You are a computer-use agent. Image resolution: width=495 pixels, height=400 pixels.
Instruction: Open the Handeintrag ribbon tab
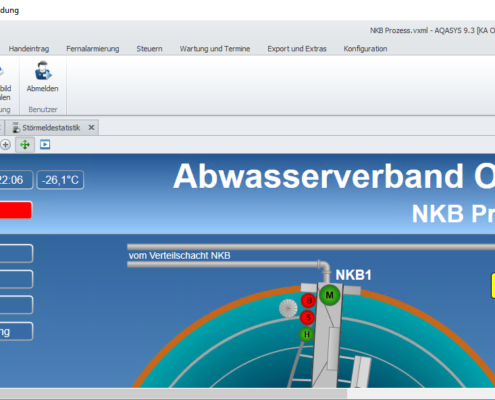[29, 49]
